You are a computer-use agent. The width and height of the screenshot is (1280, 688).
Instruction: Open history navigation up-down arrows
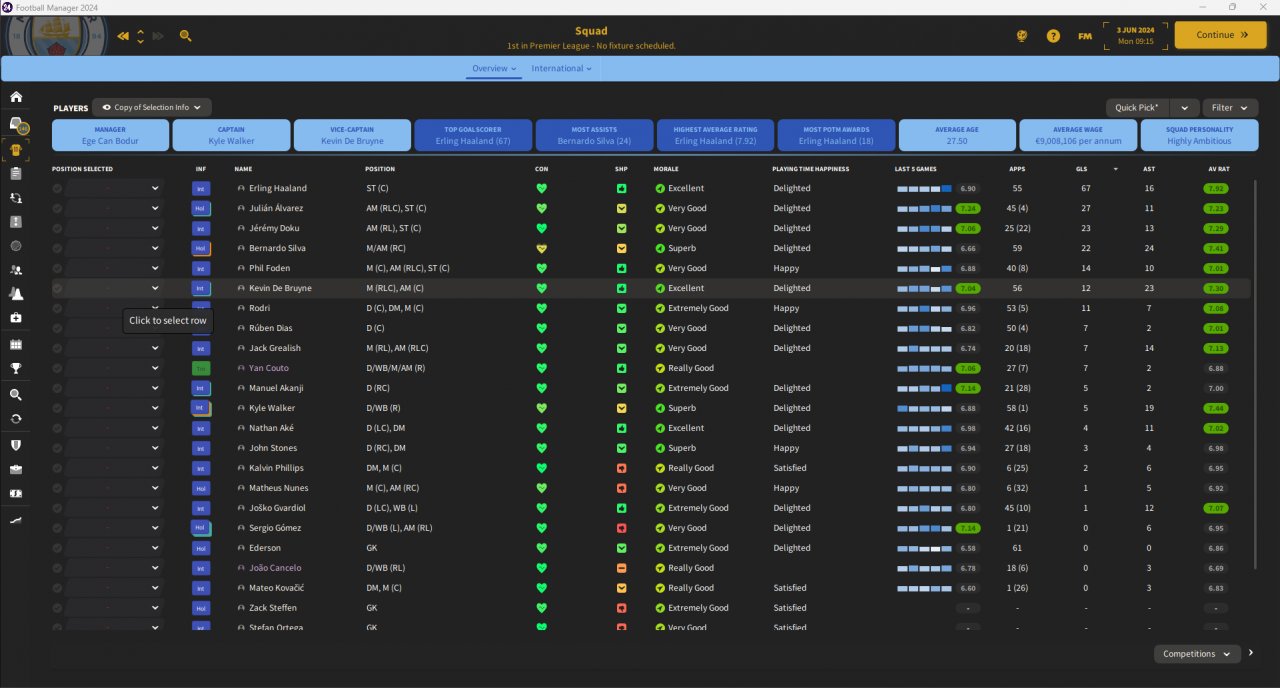click(x=140, y=35)
